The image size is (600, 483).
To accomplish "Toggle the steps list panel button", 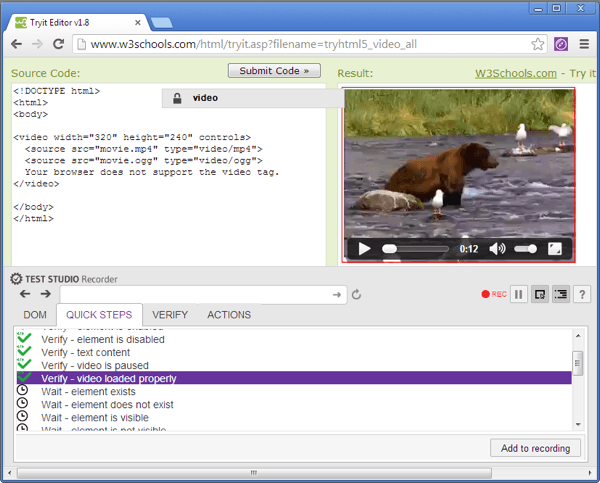I will [561, 294].
